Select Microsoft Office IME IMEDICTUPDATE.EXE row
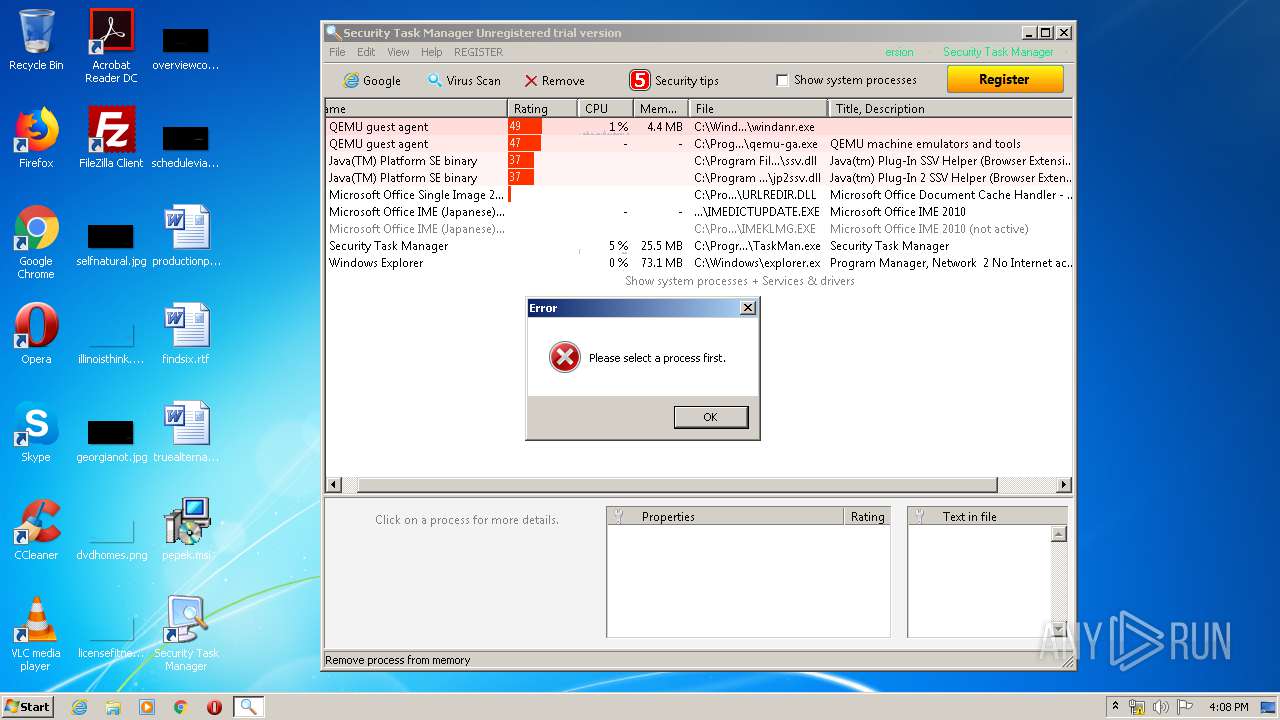This screenshot has height=720, width=1280. tap(699, 212)
